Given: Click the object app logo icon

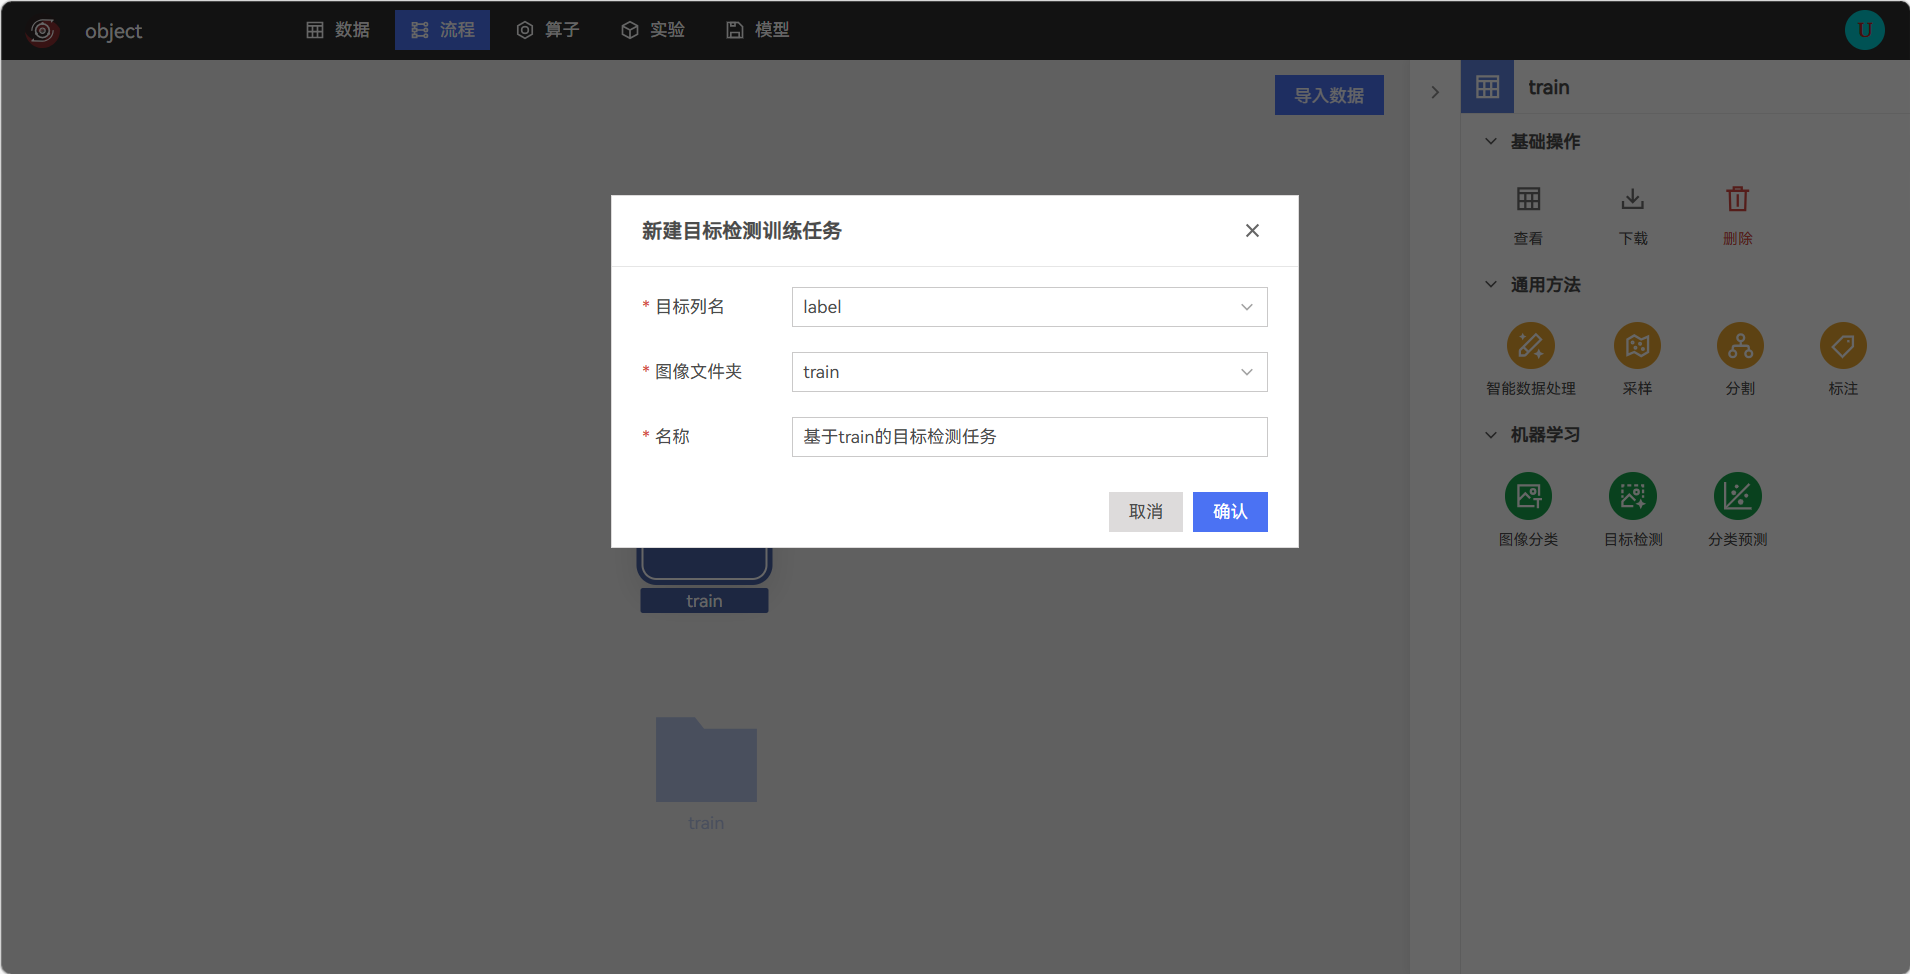Looking at the screenshot, I should pos(42,31).
